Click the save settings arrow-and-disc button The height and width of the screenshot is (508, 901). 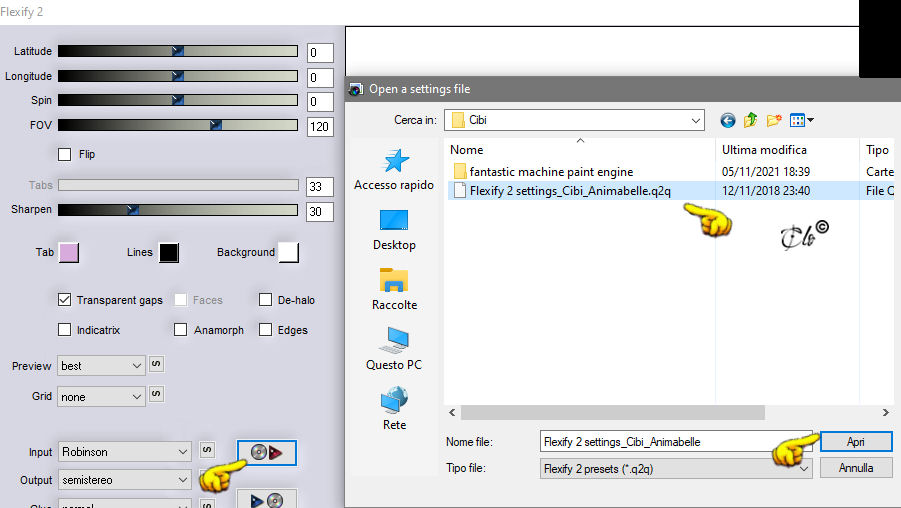coord(267,499)
